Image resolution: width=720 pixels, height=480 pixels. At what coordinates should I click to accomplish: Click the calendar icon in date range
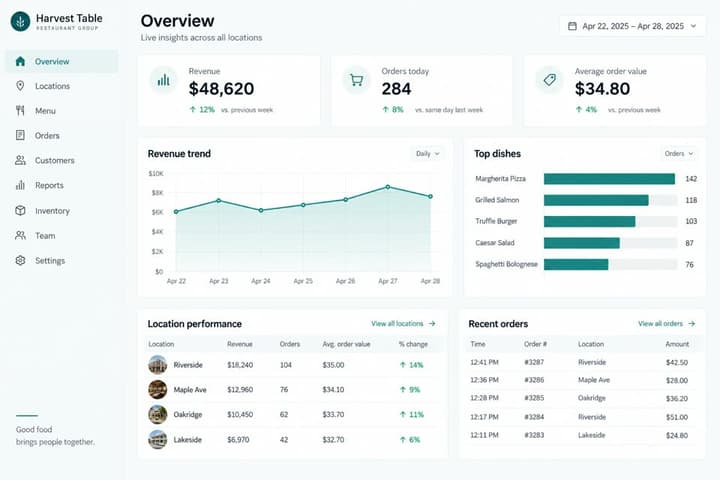572,26
